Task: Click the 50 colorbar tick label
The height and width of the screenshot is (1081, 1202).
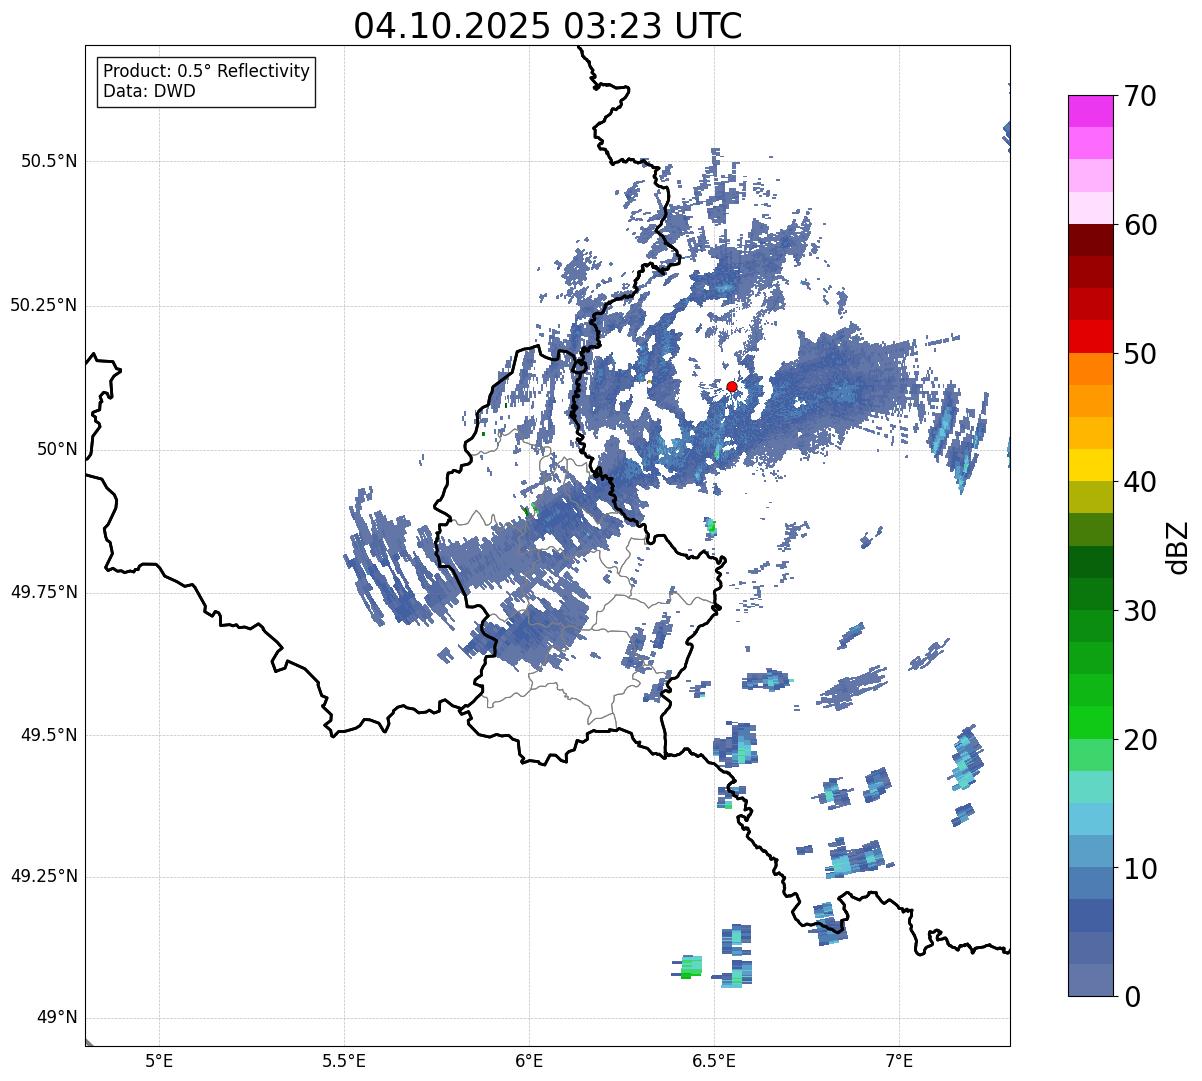Action: point(1140,354)
